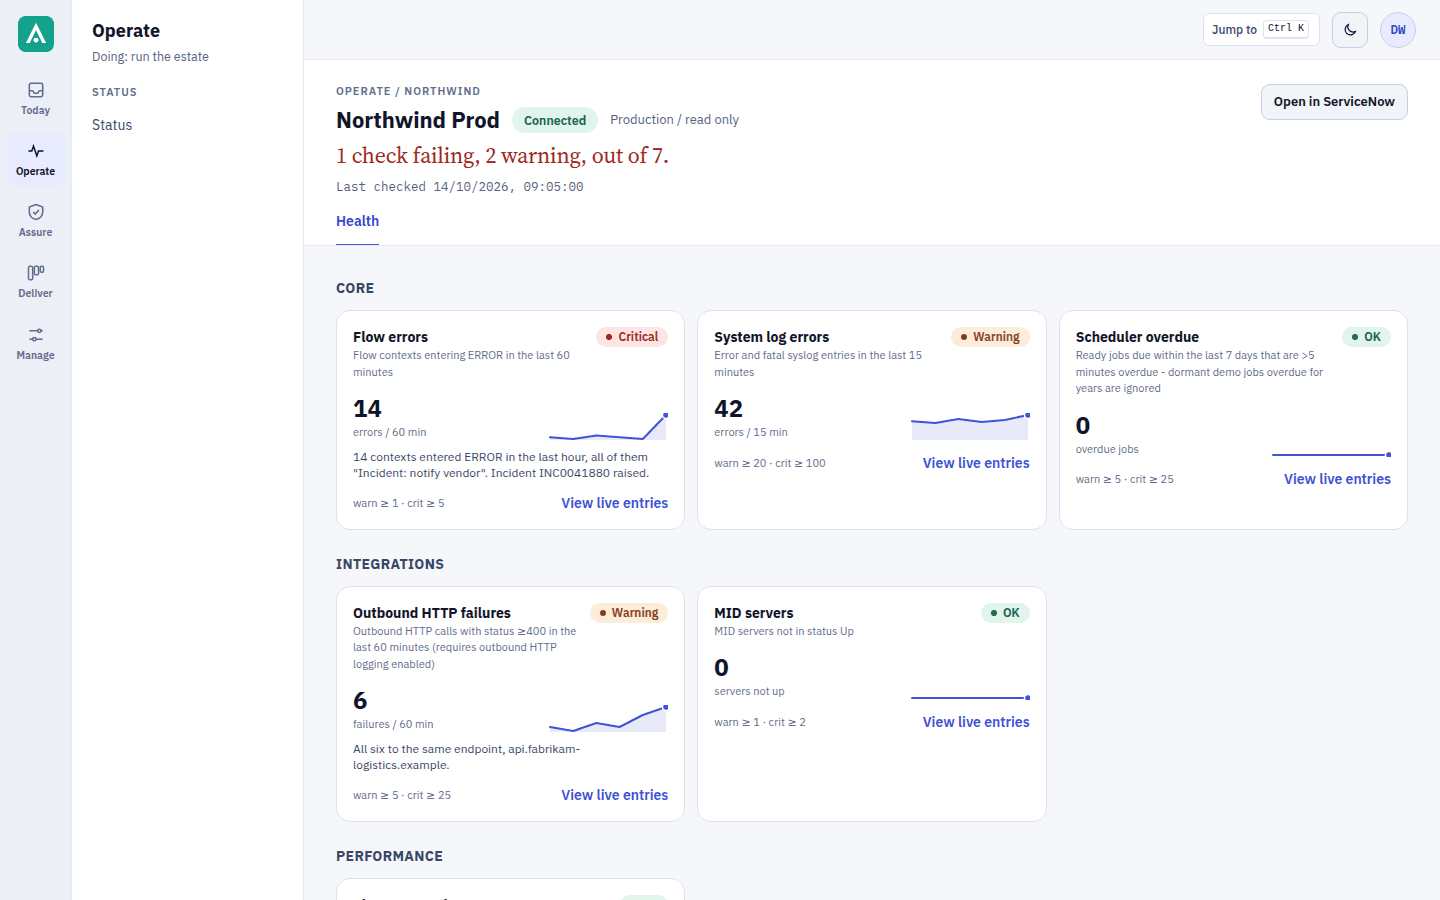Click the Warning badge on System log errors

(x=990, y=337)
